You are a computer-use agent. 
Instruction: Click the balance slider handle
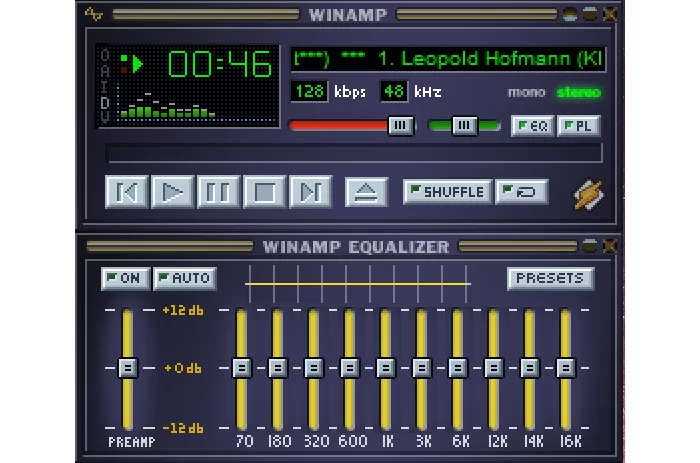(464, 125)
